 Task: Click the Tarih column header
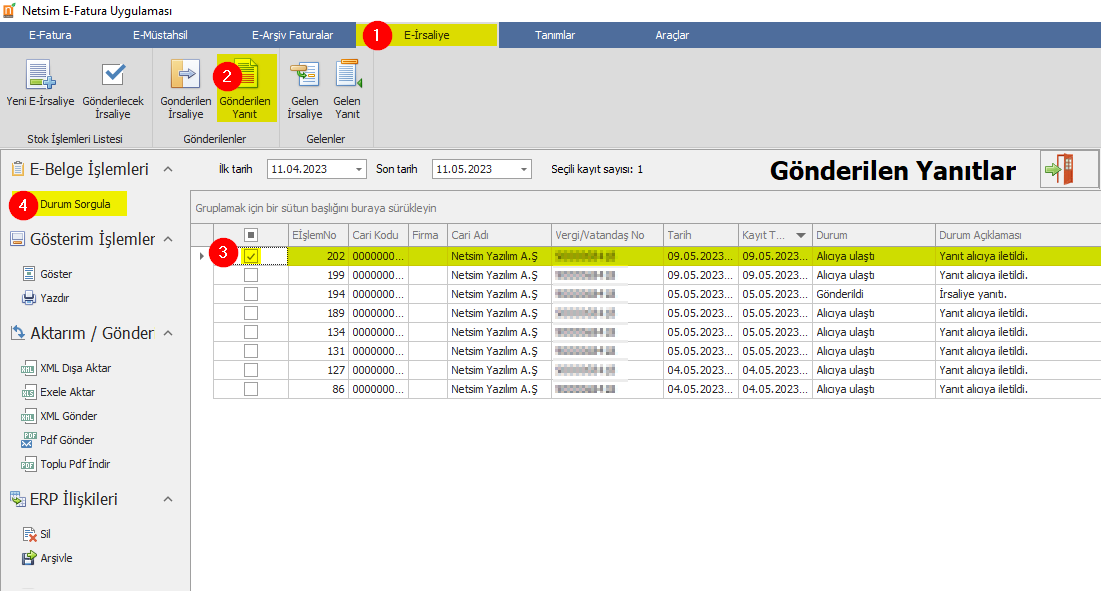tap(701, 235)
